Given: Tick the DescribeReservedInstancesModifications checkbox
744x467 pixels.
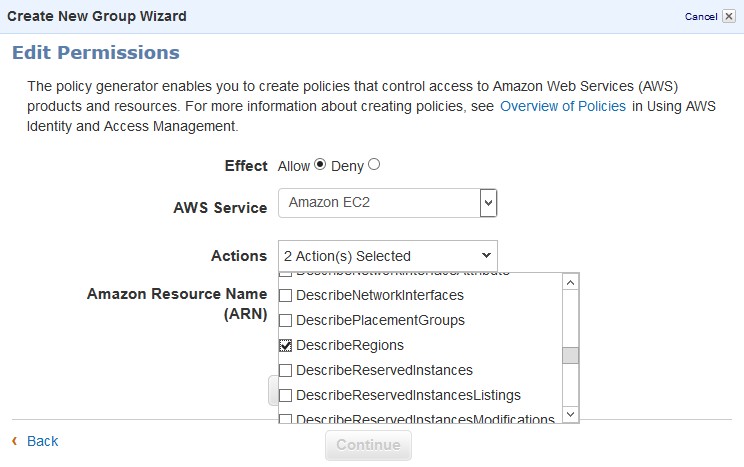Looking at the screenshot, I should pos(286,418).
